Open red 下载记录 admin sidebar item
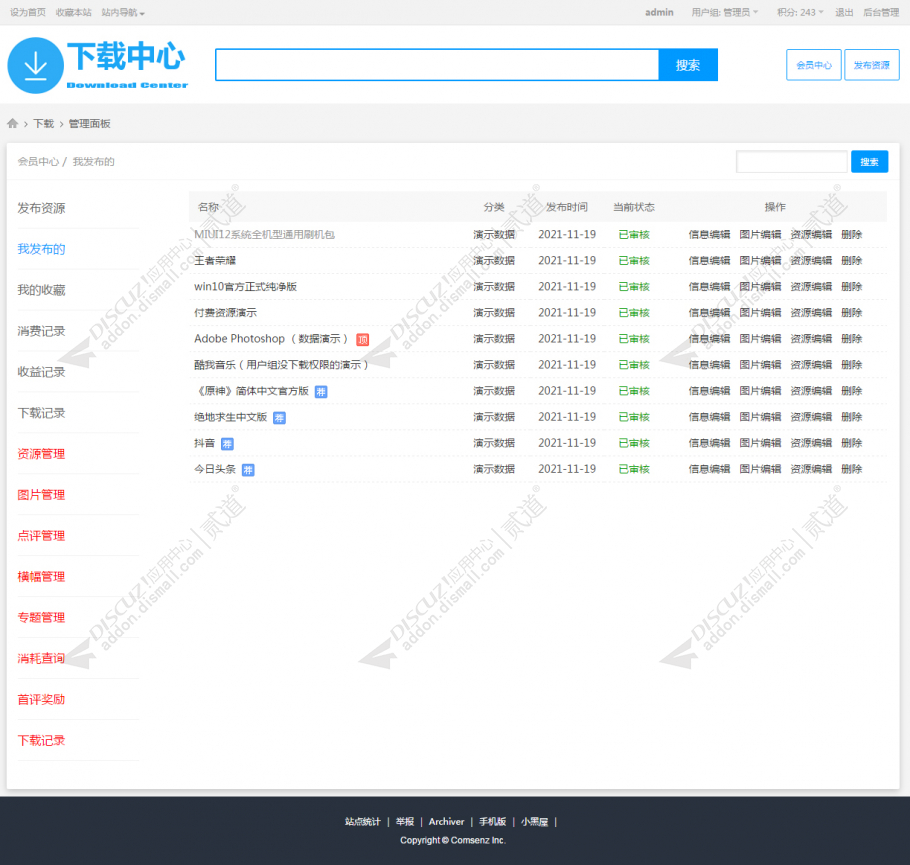 tap(41, 740)
